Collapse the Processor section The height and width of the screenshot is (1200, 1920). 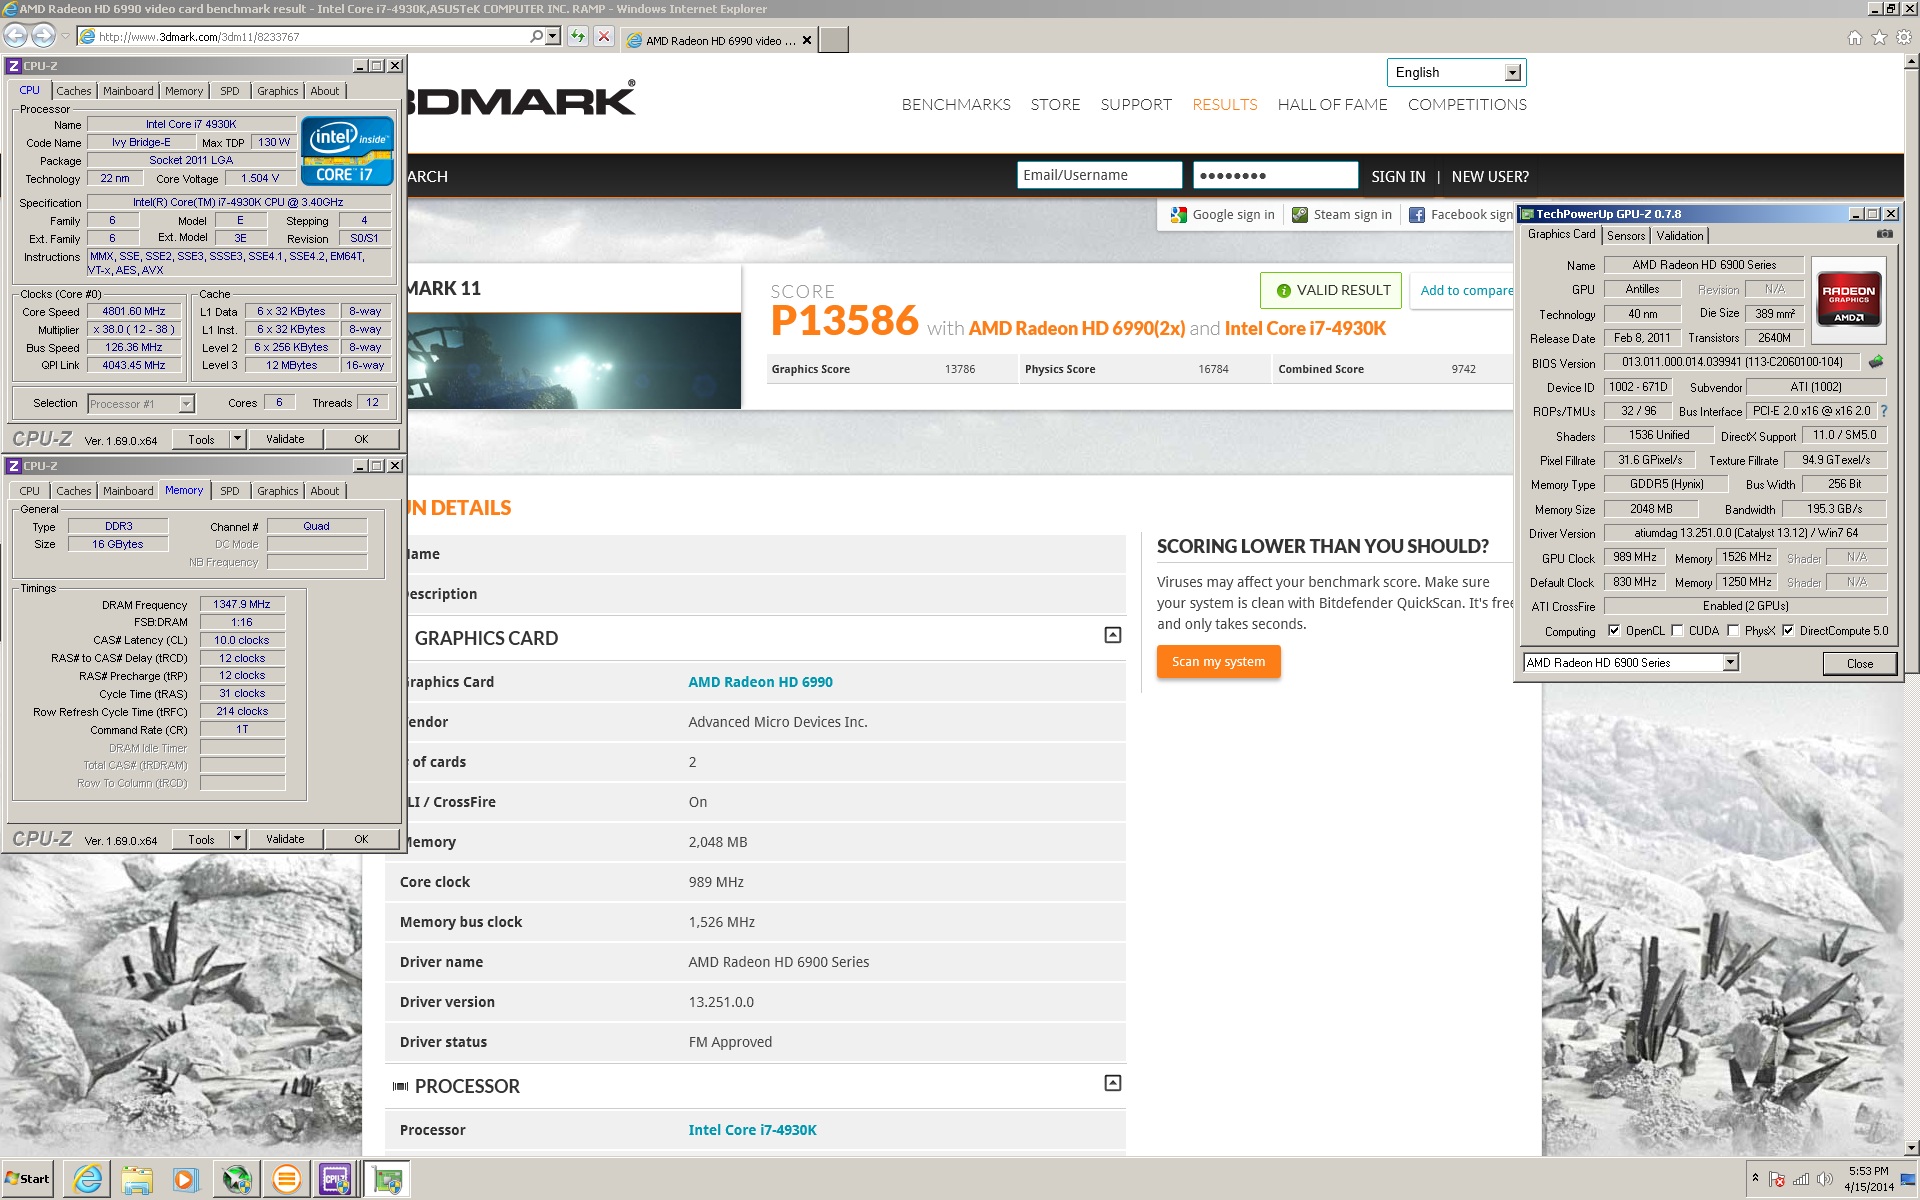pos(1112,1083)
